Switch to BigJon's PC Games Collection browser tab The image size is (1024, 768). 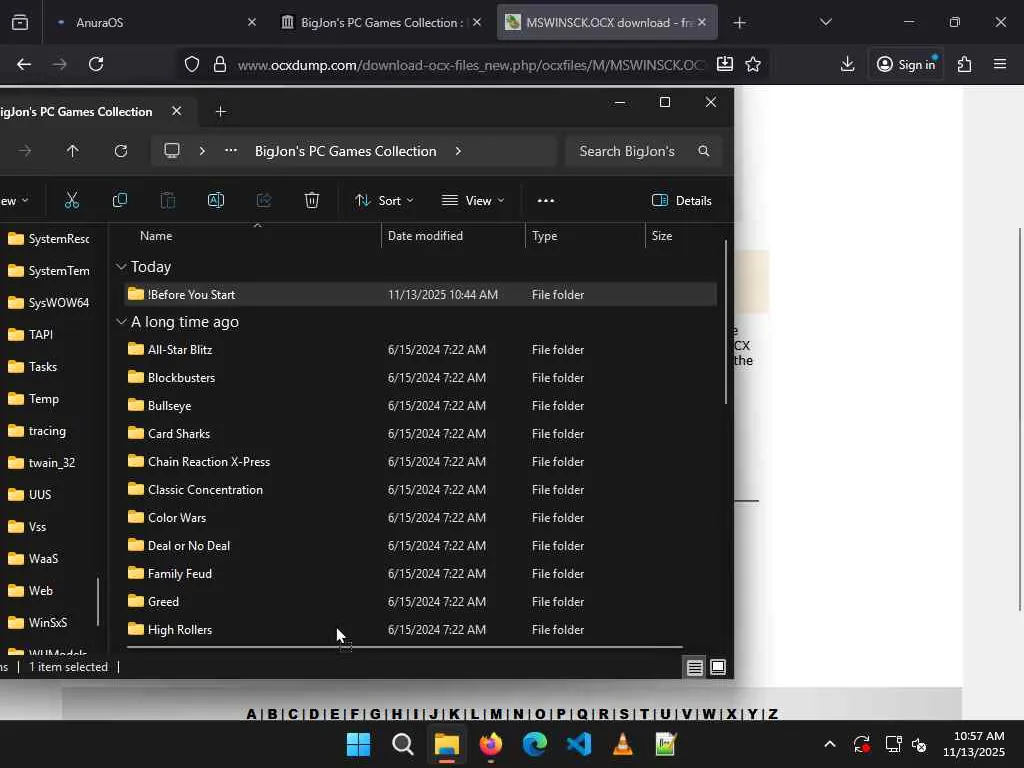[x=381, y=22]
